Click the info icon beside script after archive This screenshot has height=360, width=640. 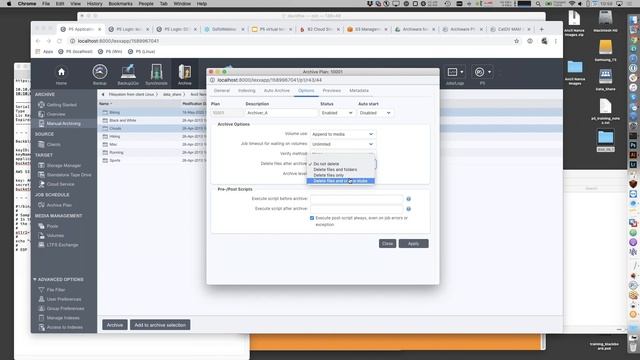pos(409,209)
